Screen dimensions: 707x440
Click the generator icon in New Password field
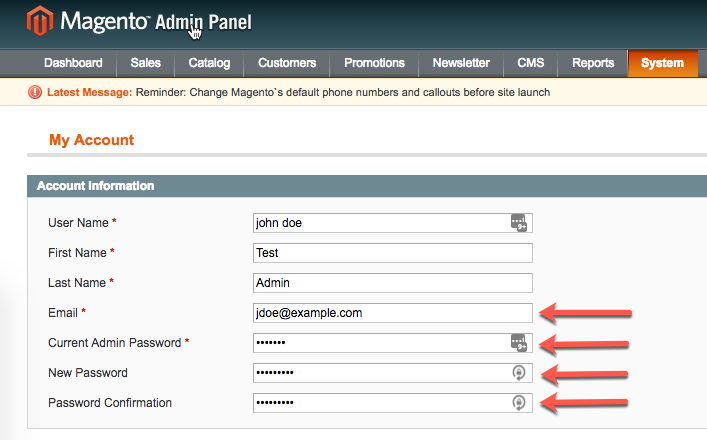coord(518,373)
